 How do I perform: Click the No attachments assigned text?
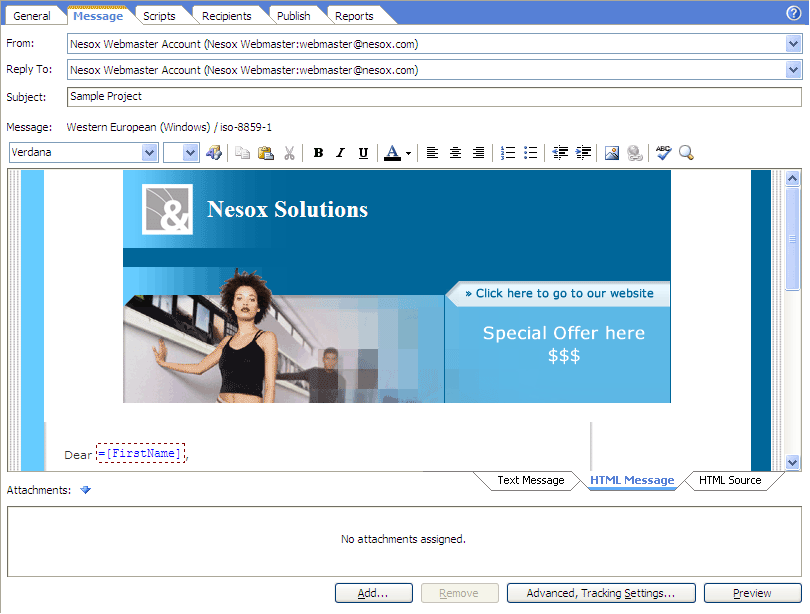pos(403,539)
